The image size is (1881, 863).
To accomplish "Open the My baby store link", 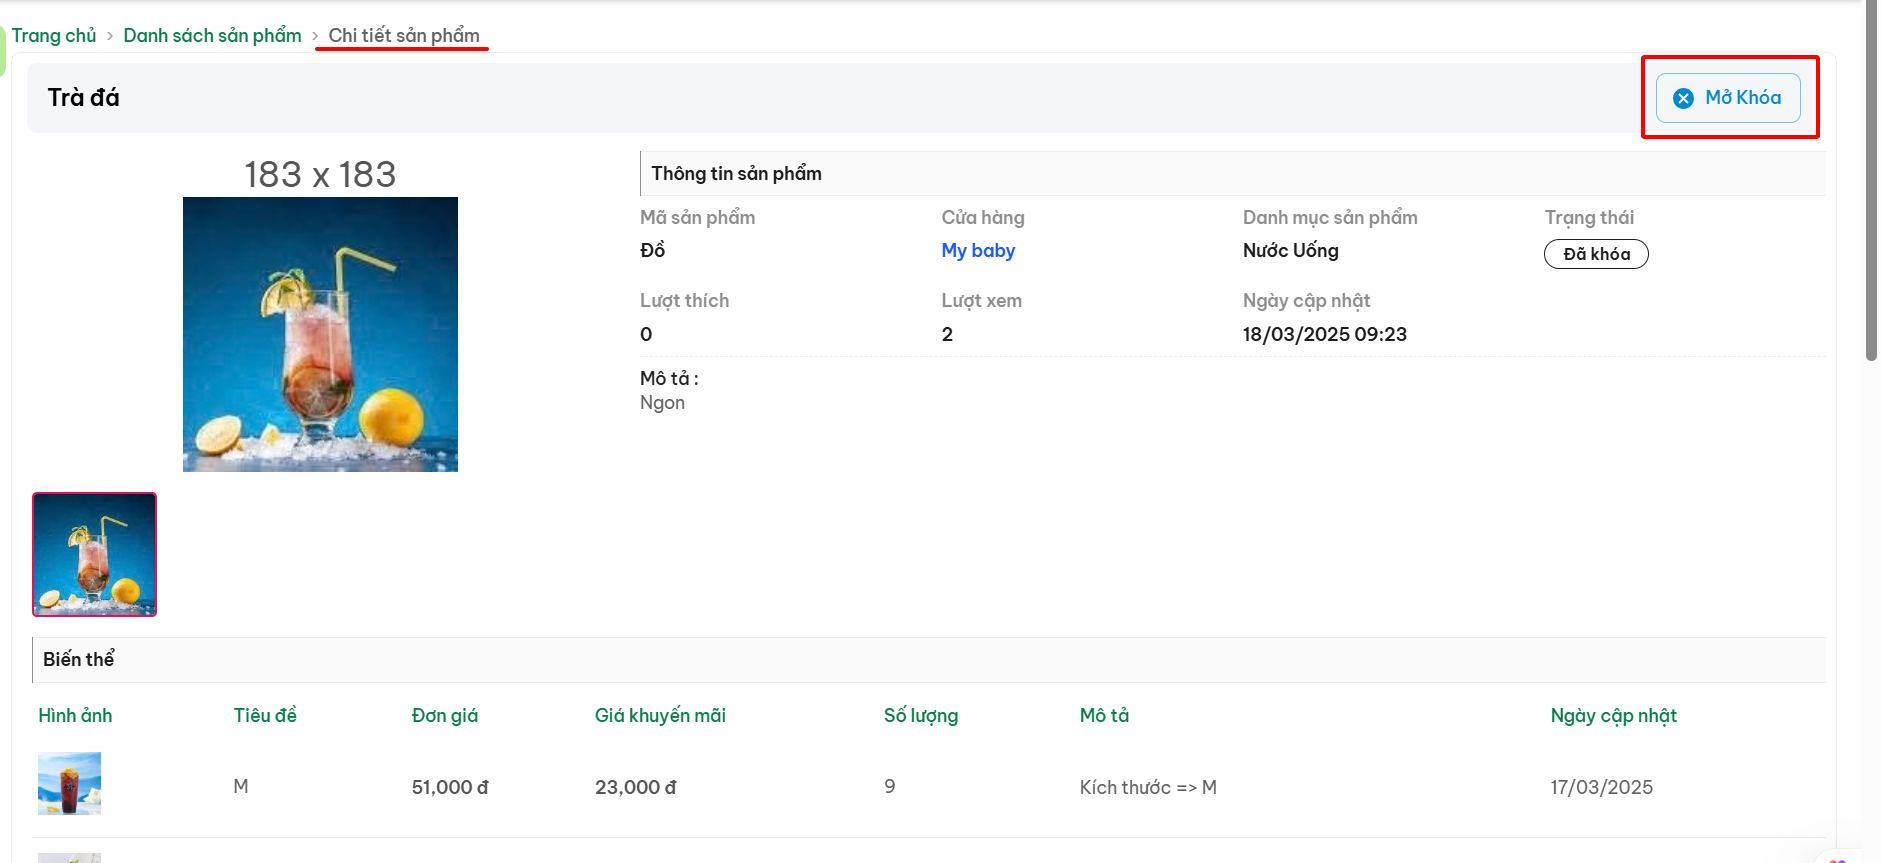I will [978, 251].
